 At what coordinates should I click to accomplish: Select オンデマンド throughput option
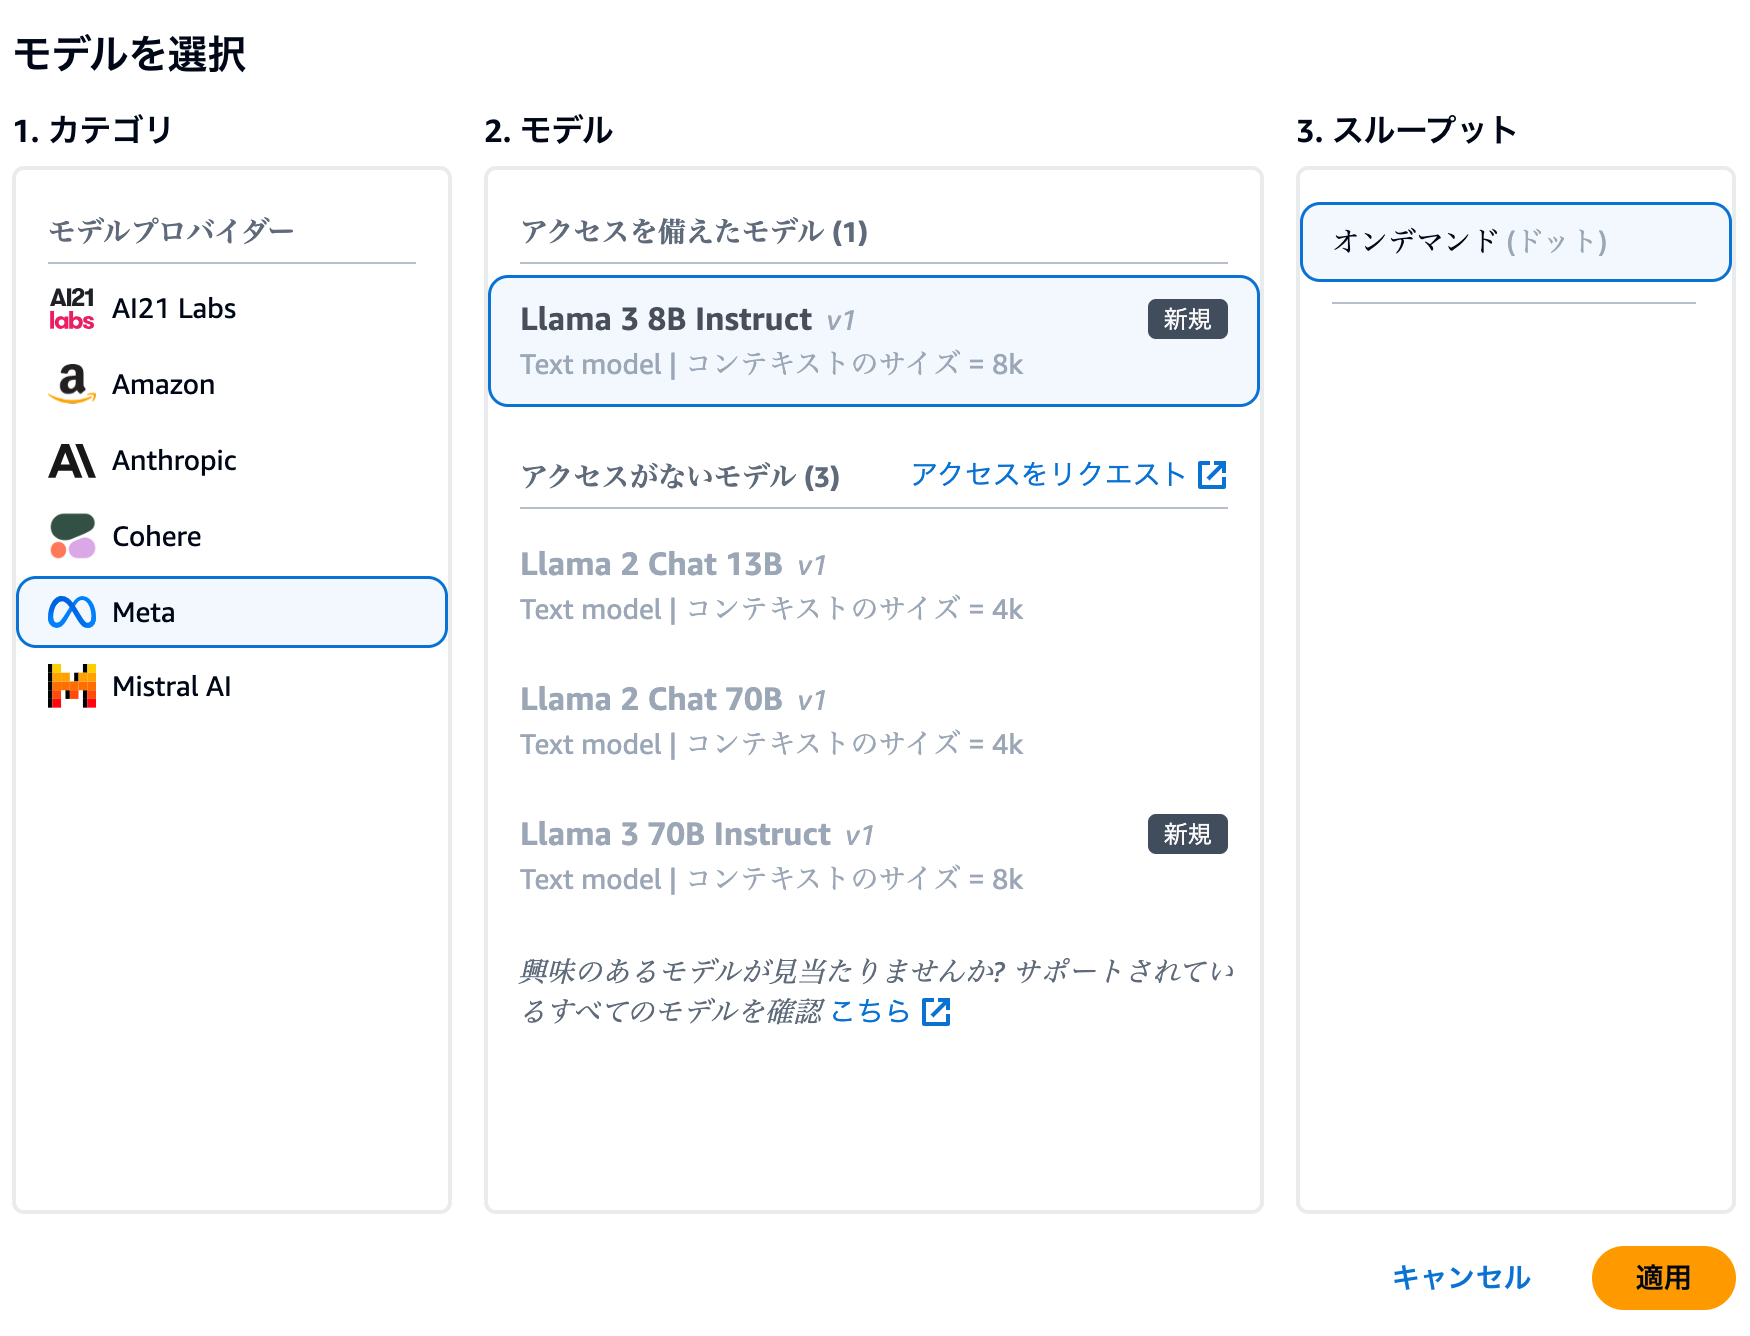tap(1516, 242)
